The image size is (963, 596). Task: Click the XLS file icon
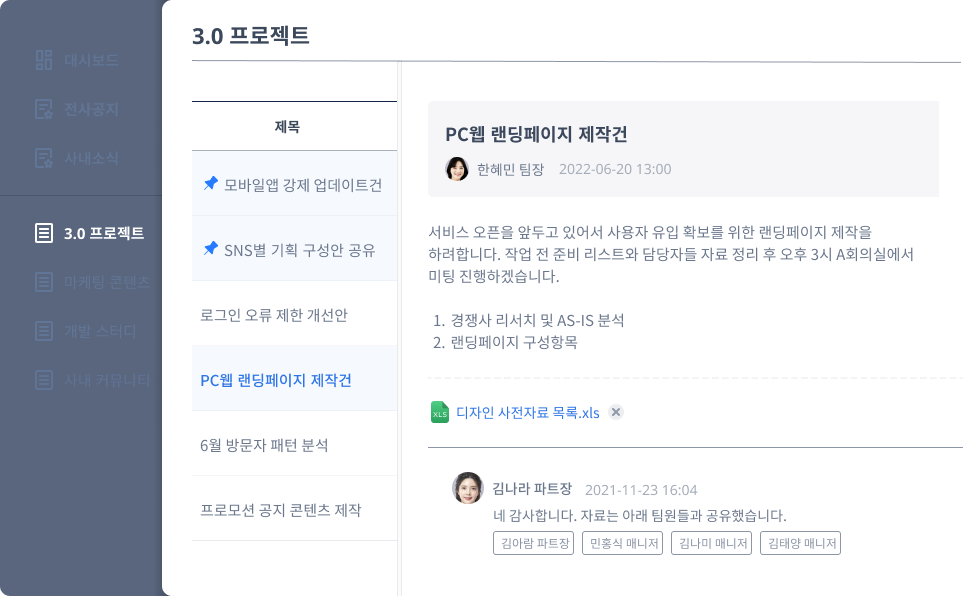pyautogui.click(x=439, y=412)
